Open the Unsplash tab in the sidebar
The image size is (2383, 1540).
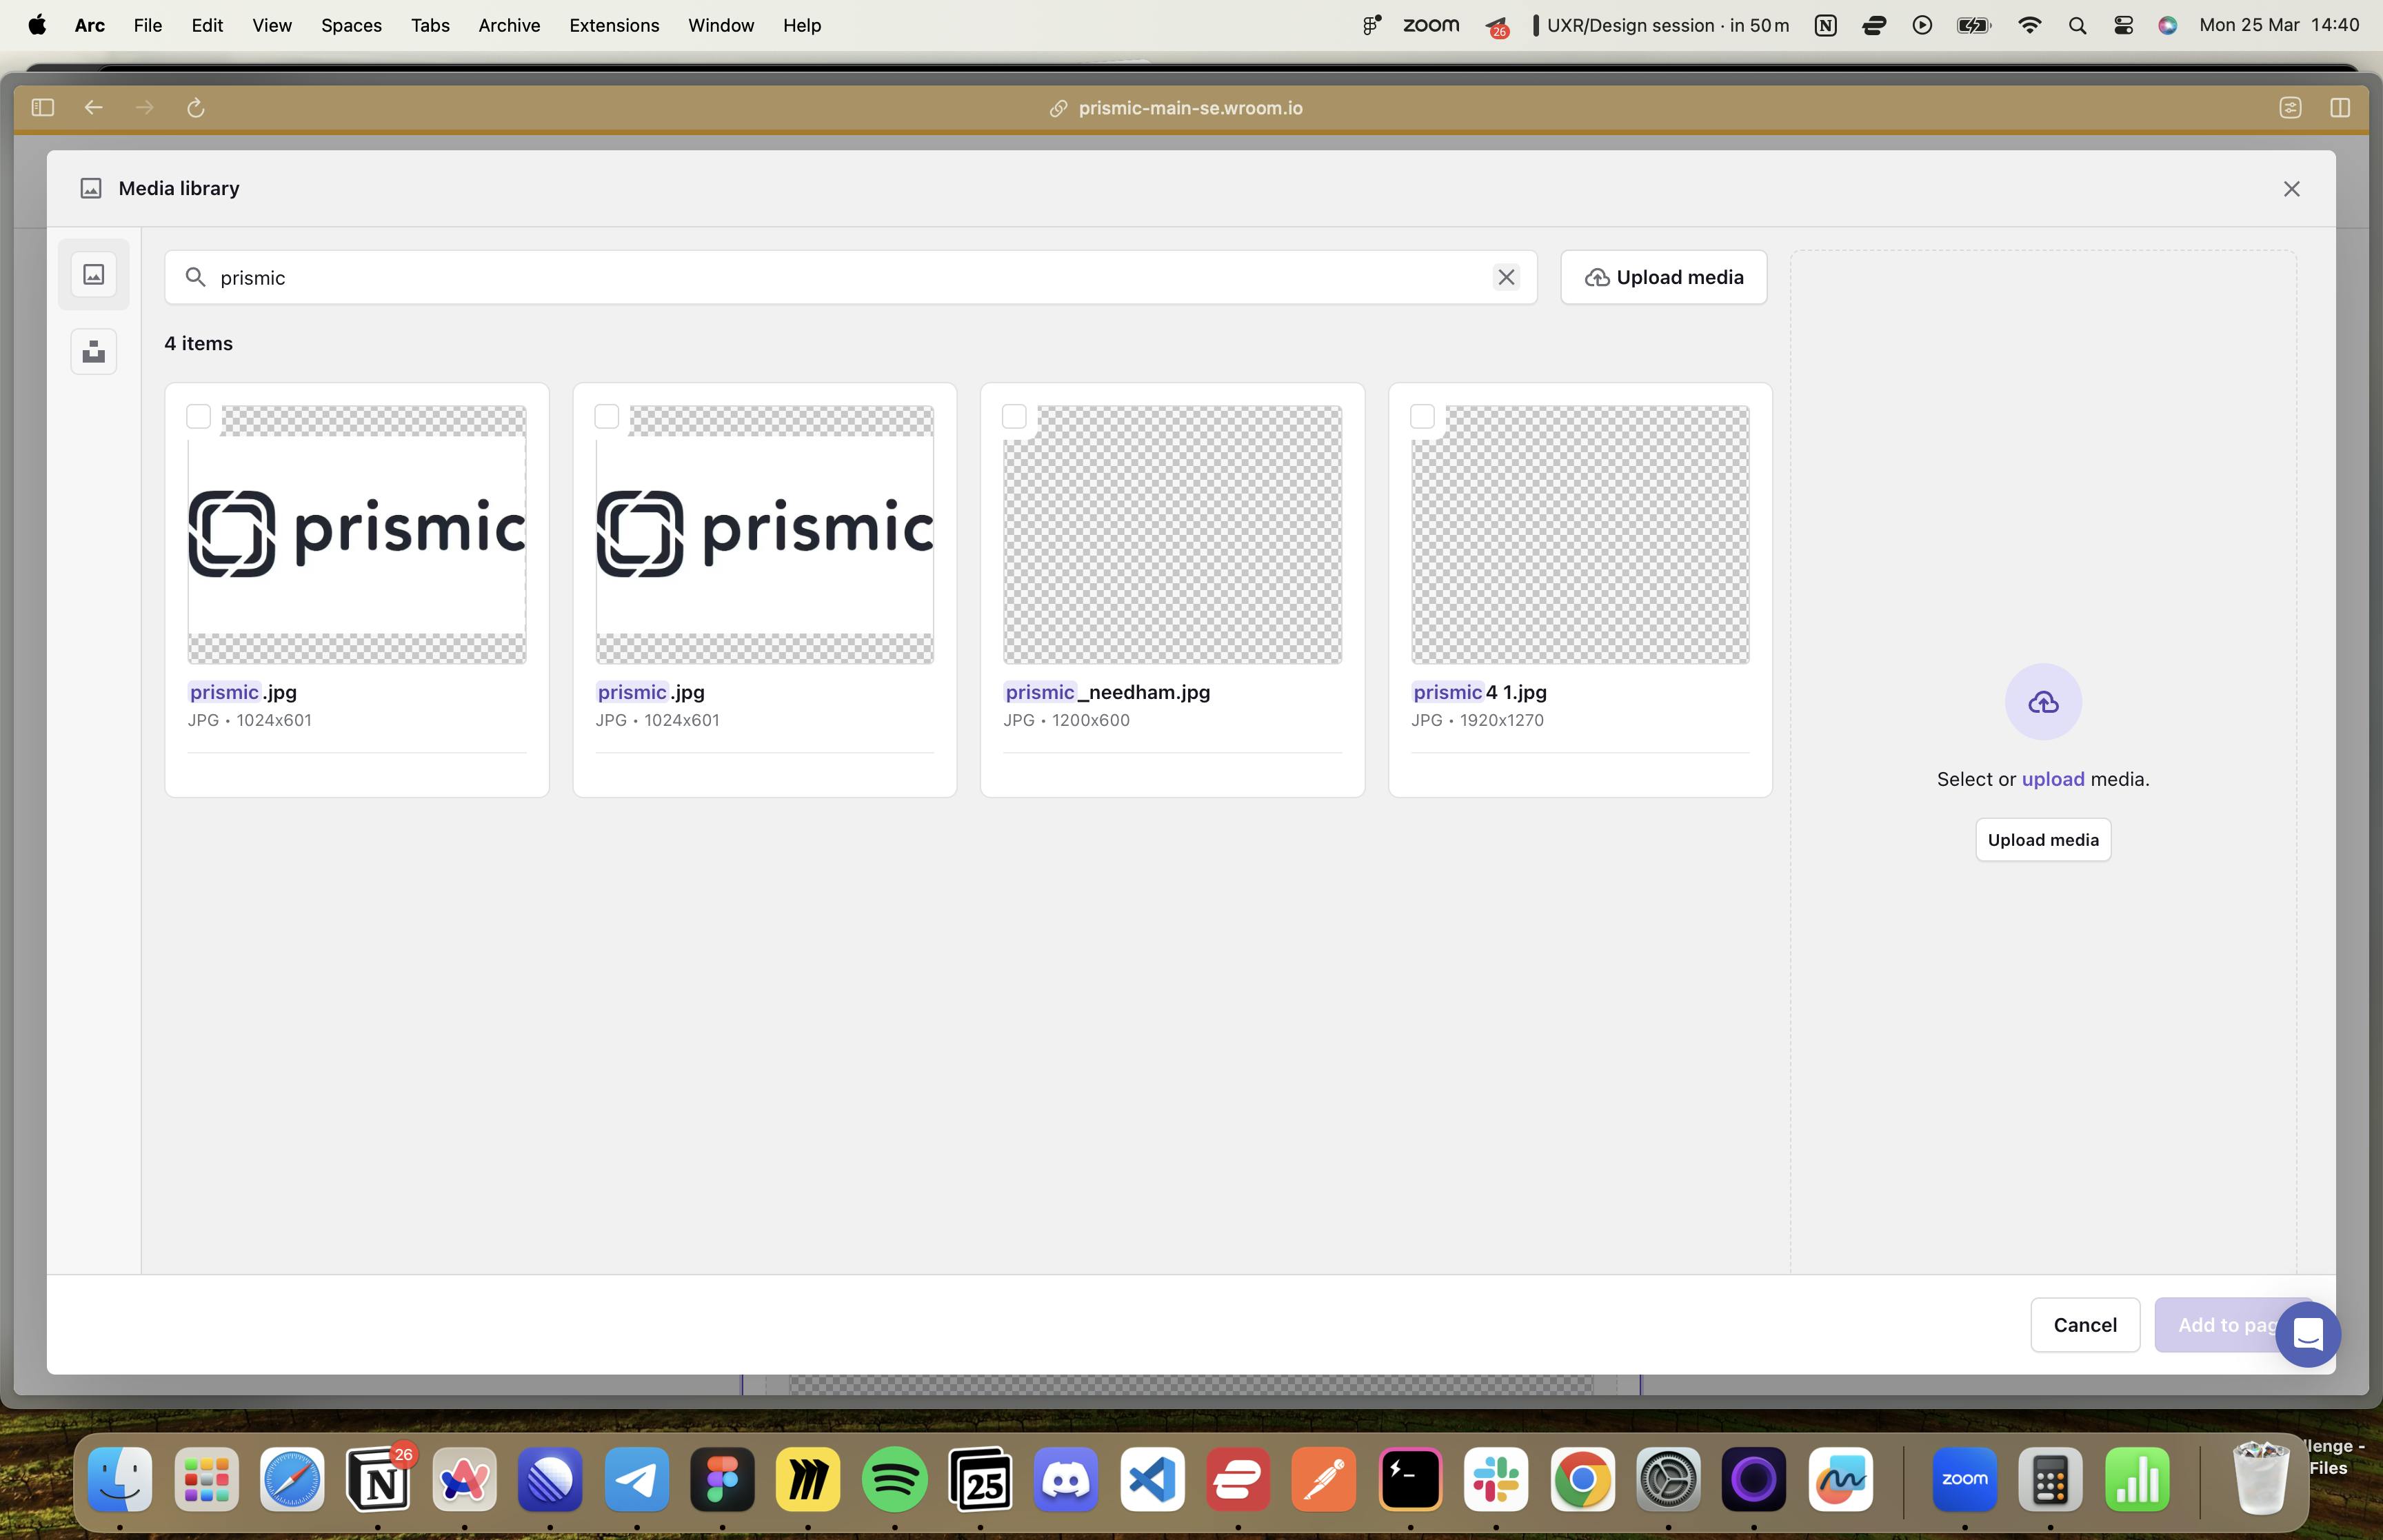coord(93,352)
